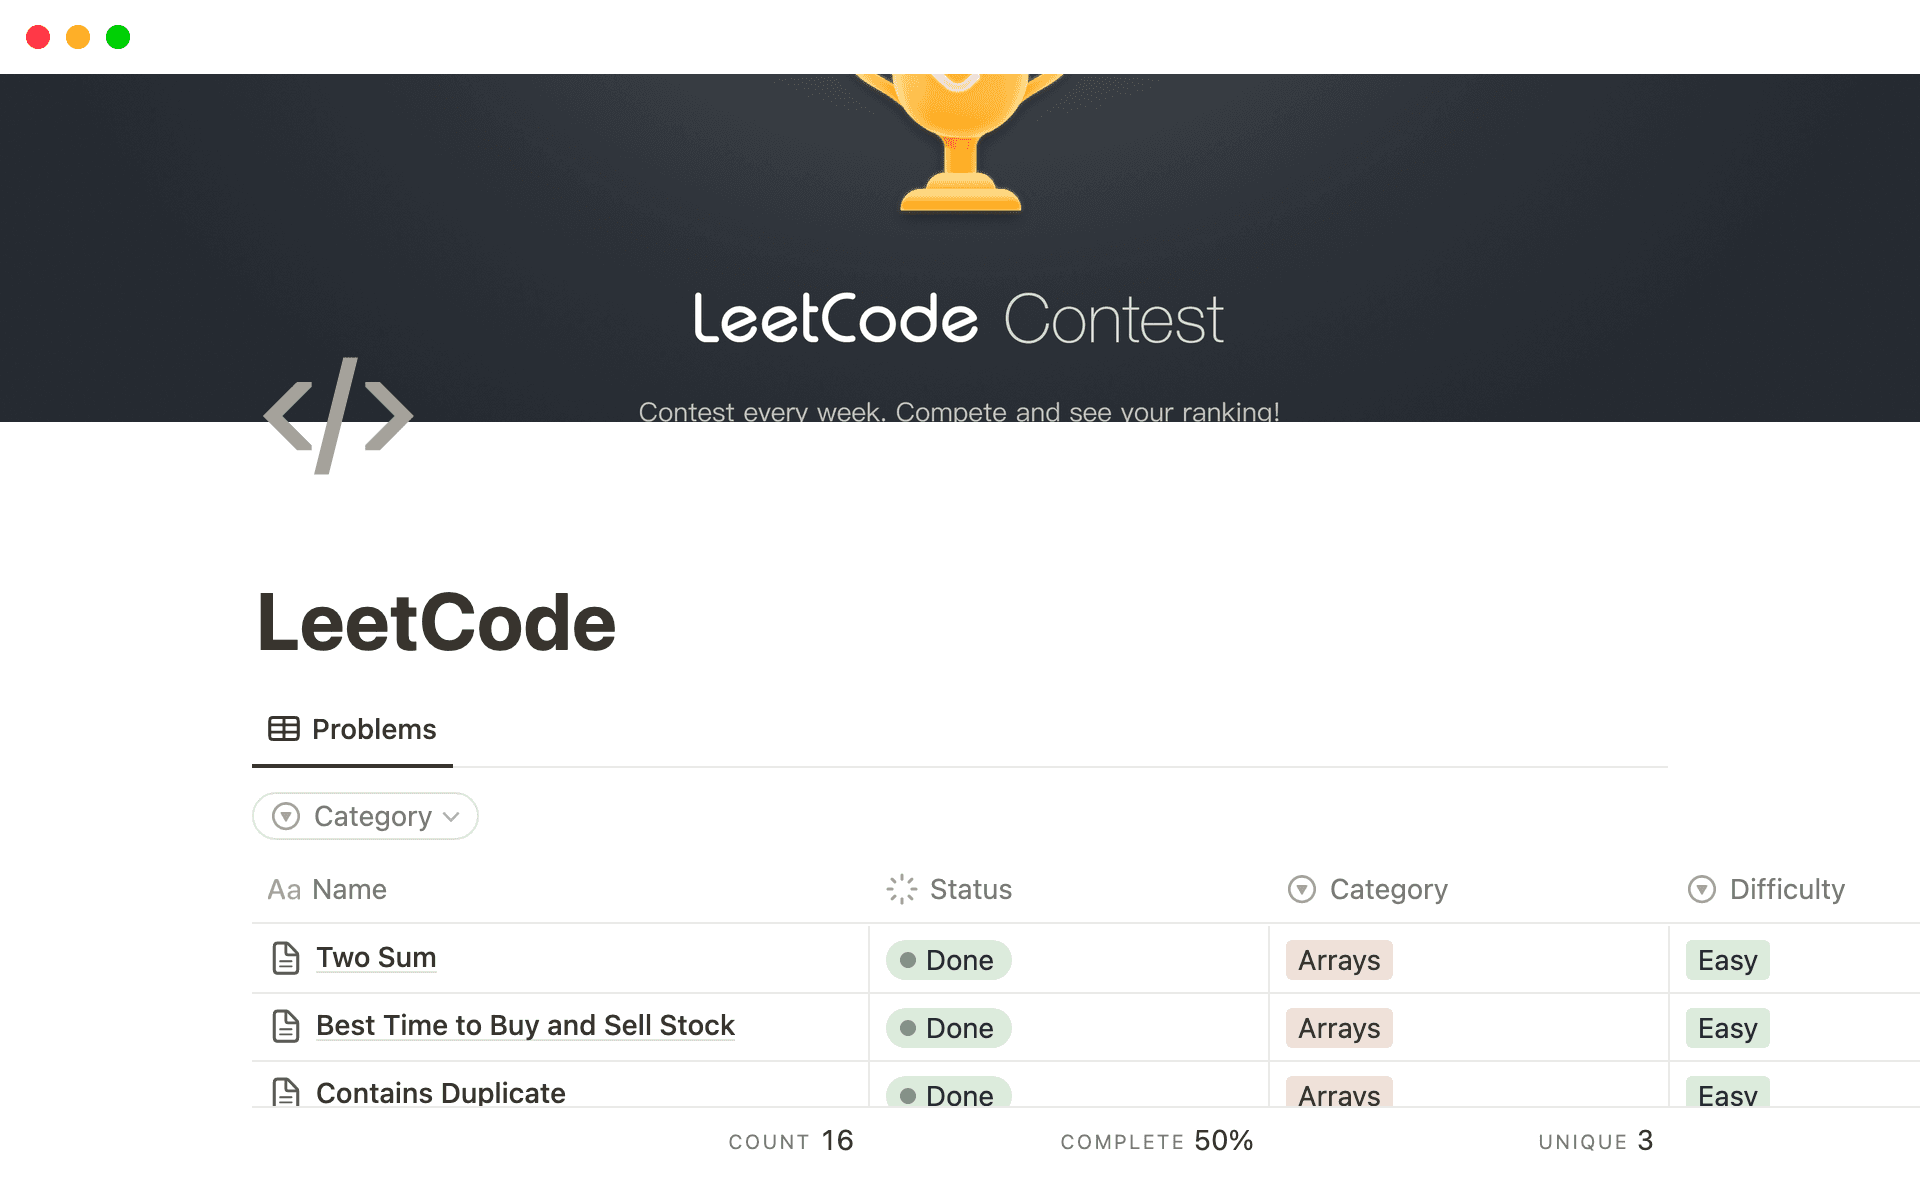Click the Easy difficulty tag for Two Sum
Viewport: 1920px width, 1200px height.
point(1727,960)
